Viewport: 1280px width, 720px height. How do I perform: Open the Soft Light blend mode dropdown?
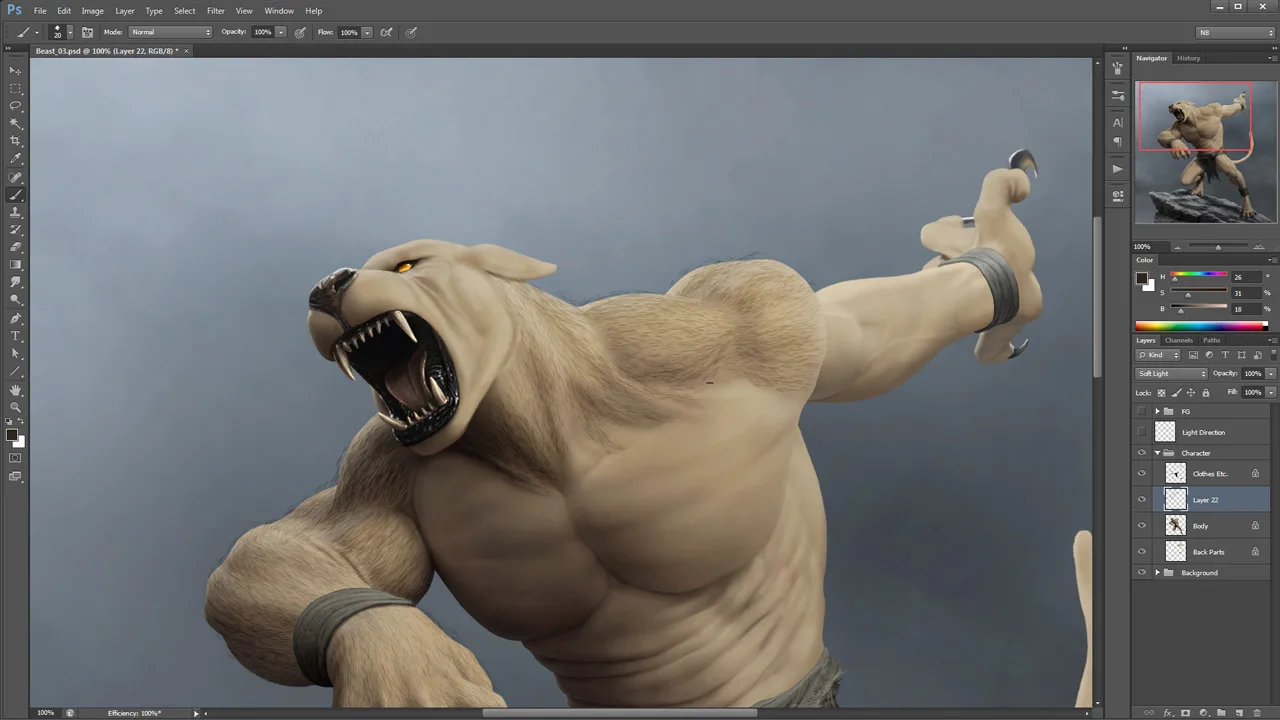[1170, 373]
